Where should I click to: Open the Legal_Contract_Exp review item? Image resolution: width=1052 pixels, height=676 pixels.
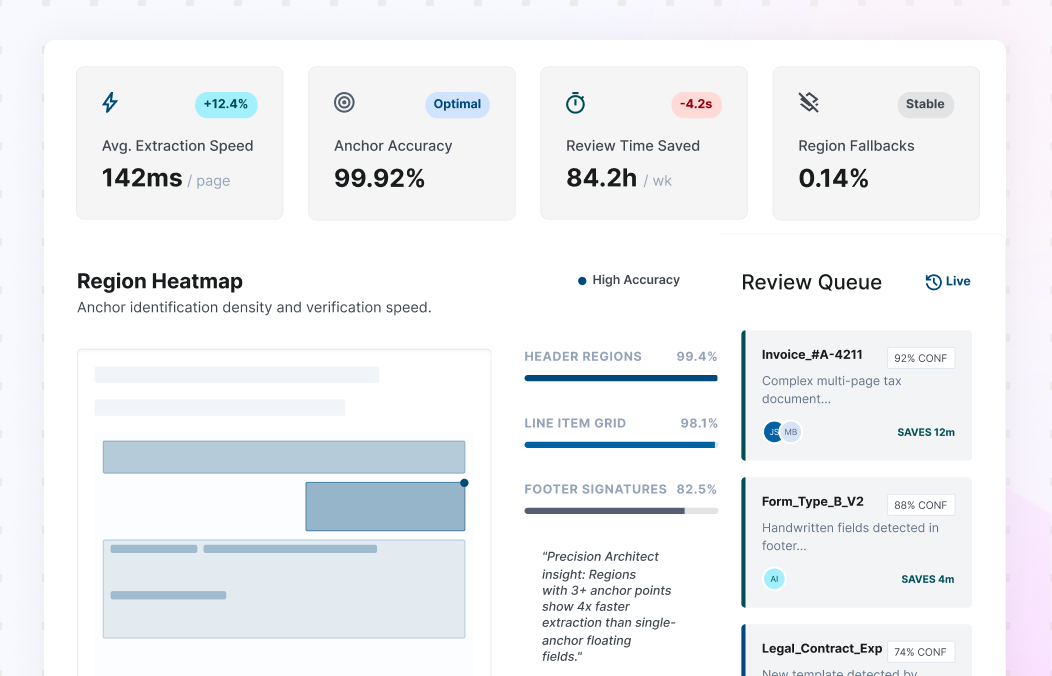pos(857,650)
